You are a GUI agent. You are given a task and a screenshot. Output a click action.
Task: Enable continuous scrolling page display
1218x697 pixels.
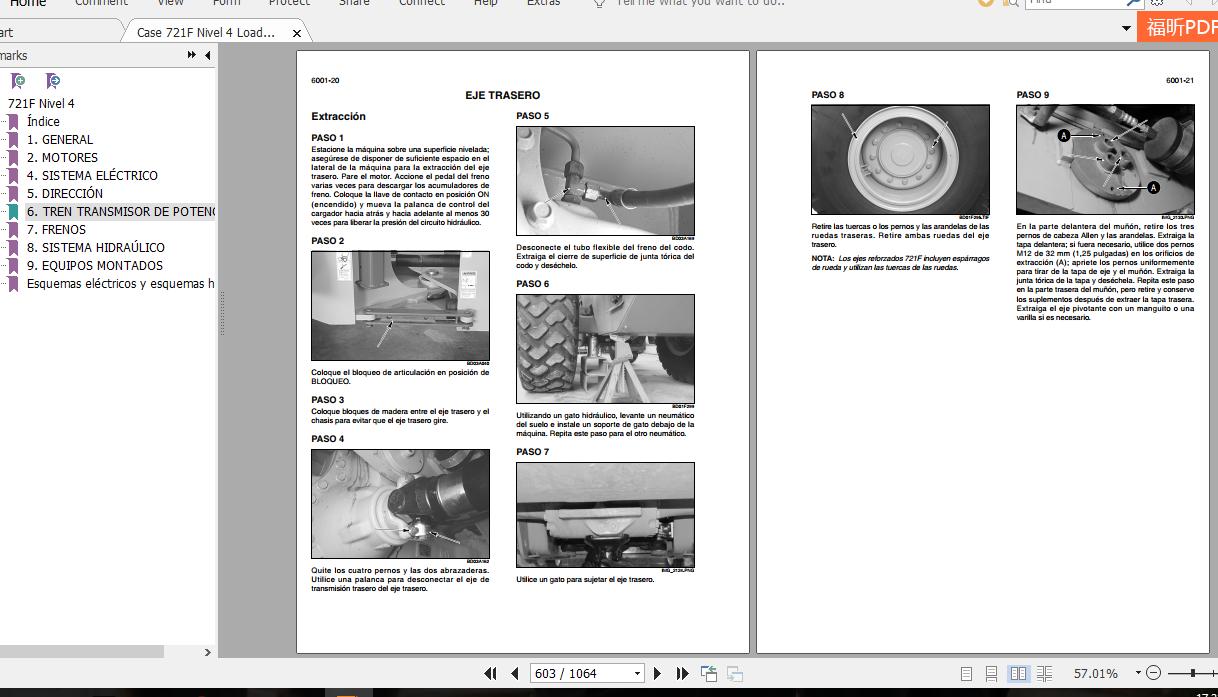tap(991, 672)
